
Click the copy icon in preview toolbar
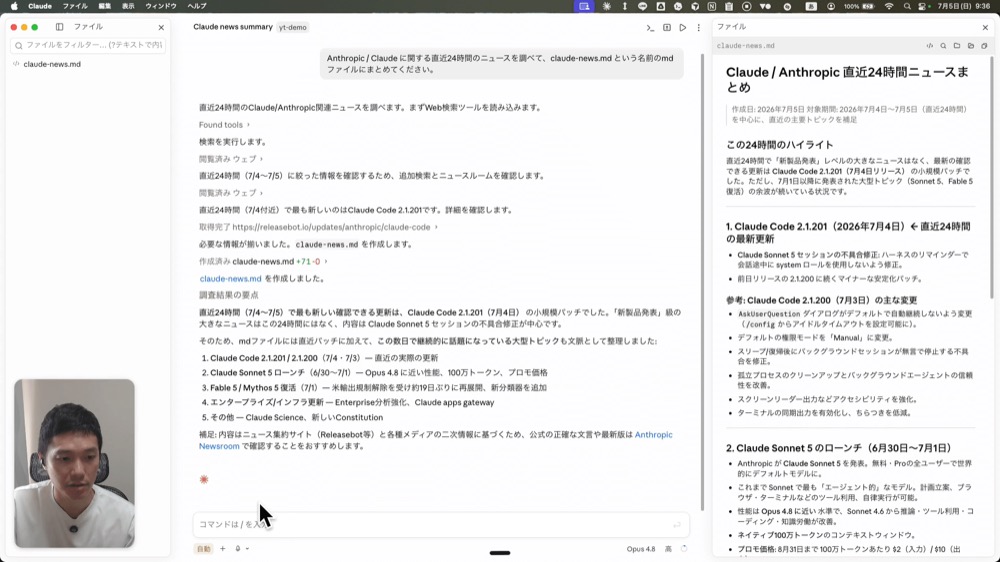point(984,46)
